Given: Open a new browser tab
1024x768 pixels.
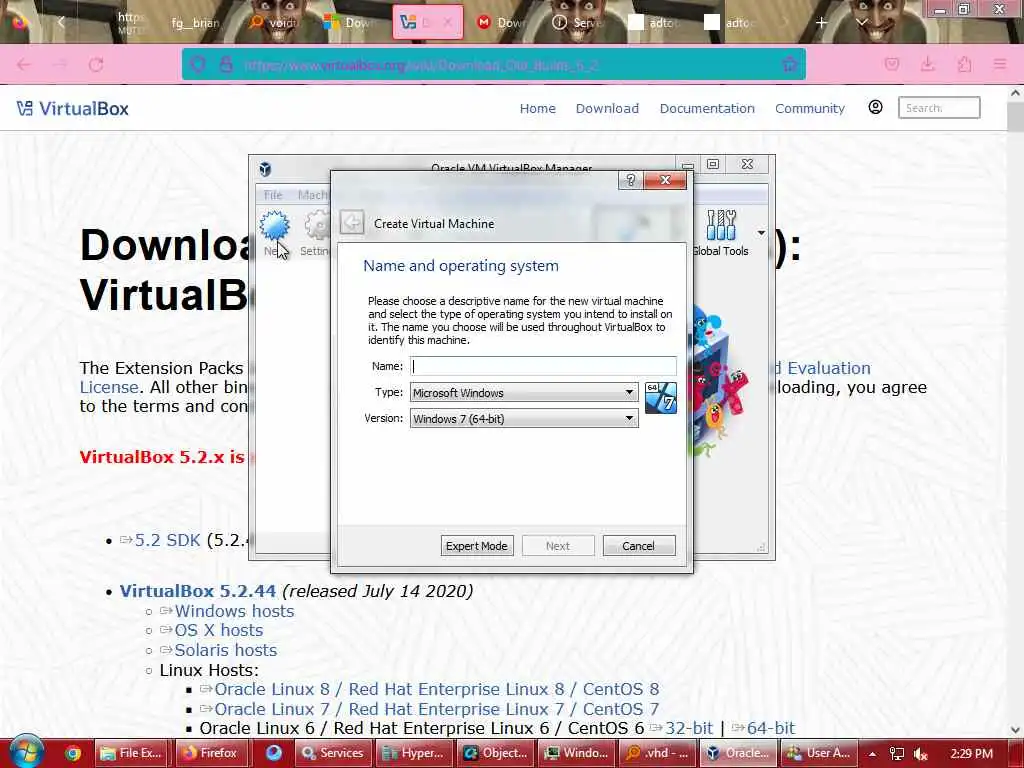Looking at the screenshot, I should (822, 23).
